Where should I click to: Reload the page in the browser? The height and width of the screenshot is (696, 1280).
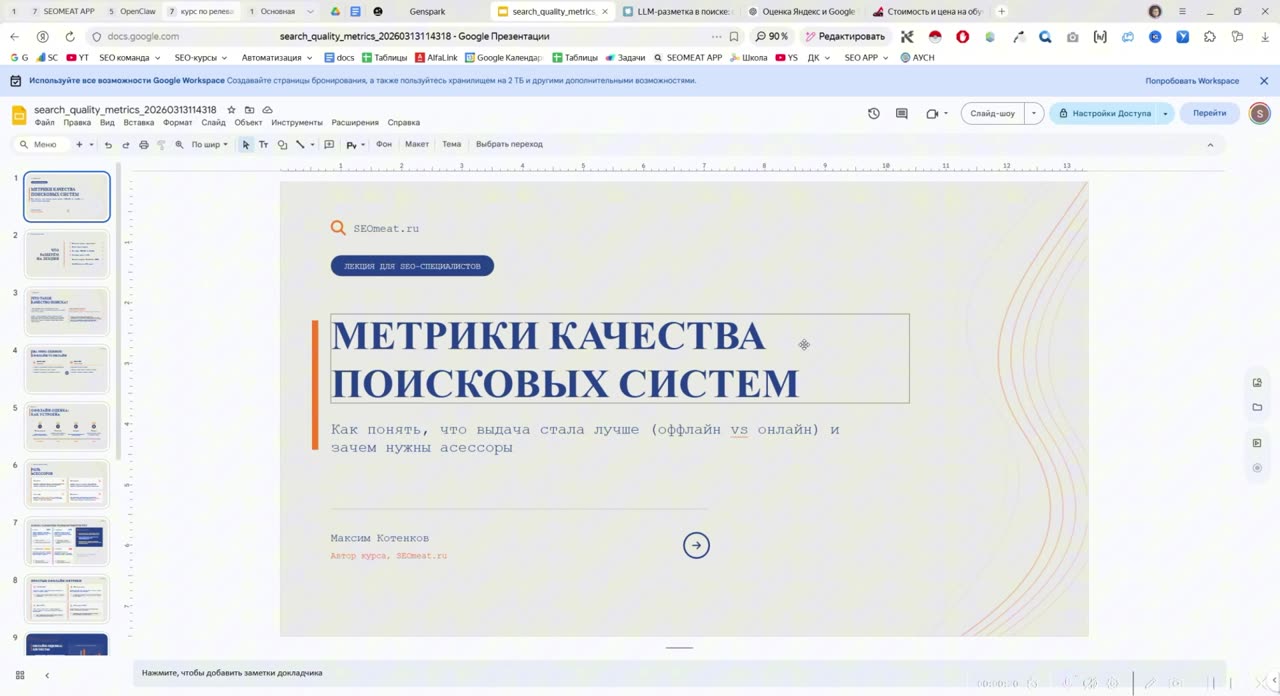click(x=70, y=36)
